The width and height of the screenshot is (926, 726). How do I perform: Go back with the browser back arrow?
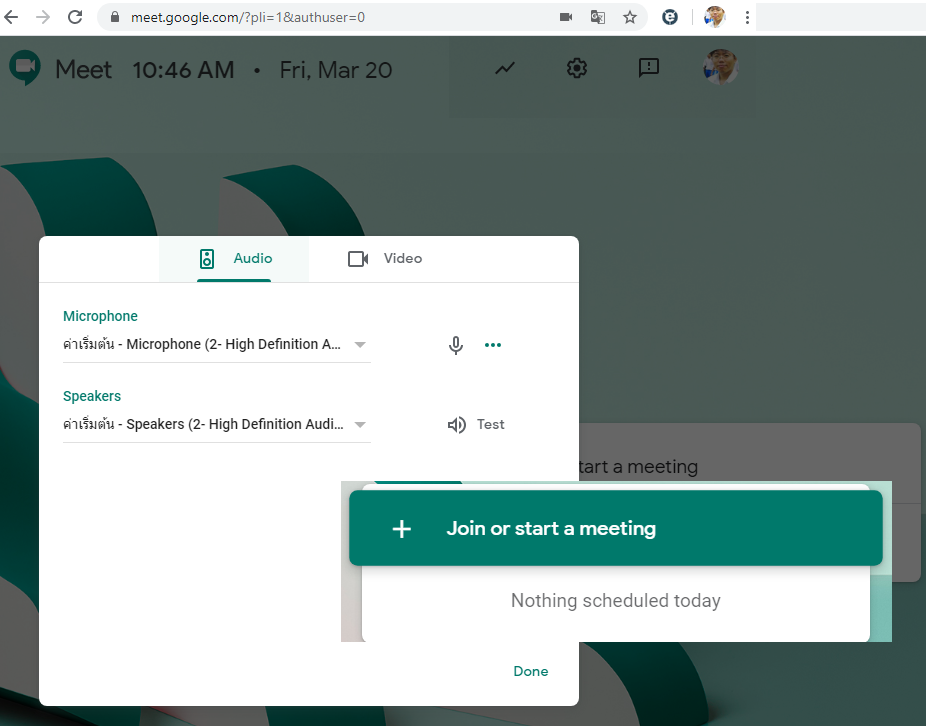pyautogui.click(x=11, y=17)
